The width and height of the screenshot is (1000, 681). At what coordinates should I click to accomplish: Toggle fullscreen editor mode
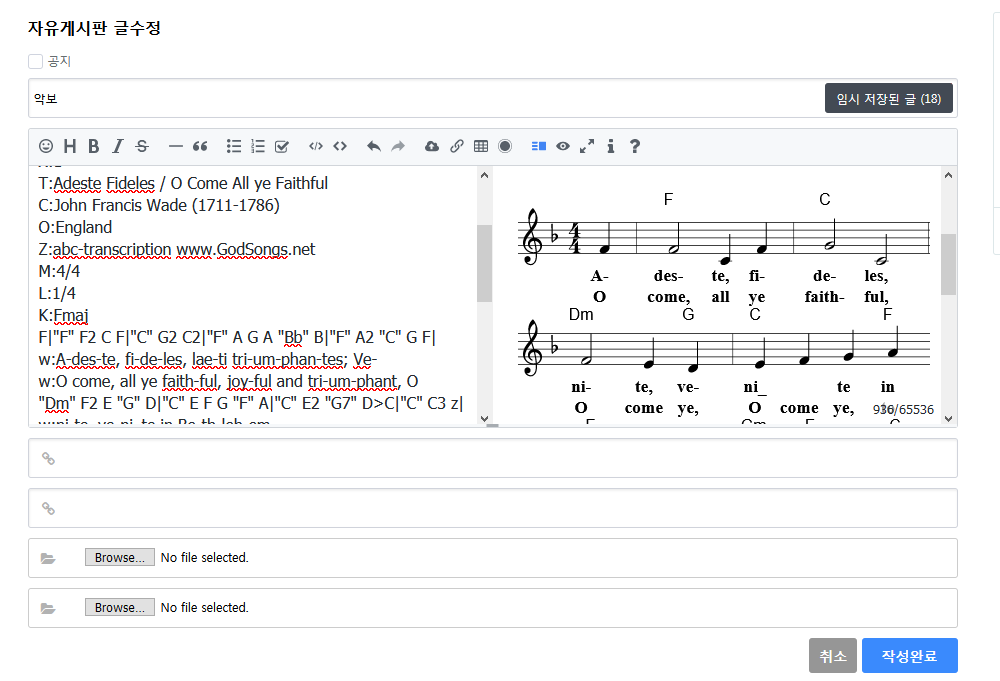tap(587, 146)
